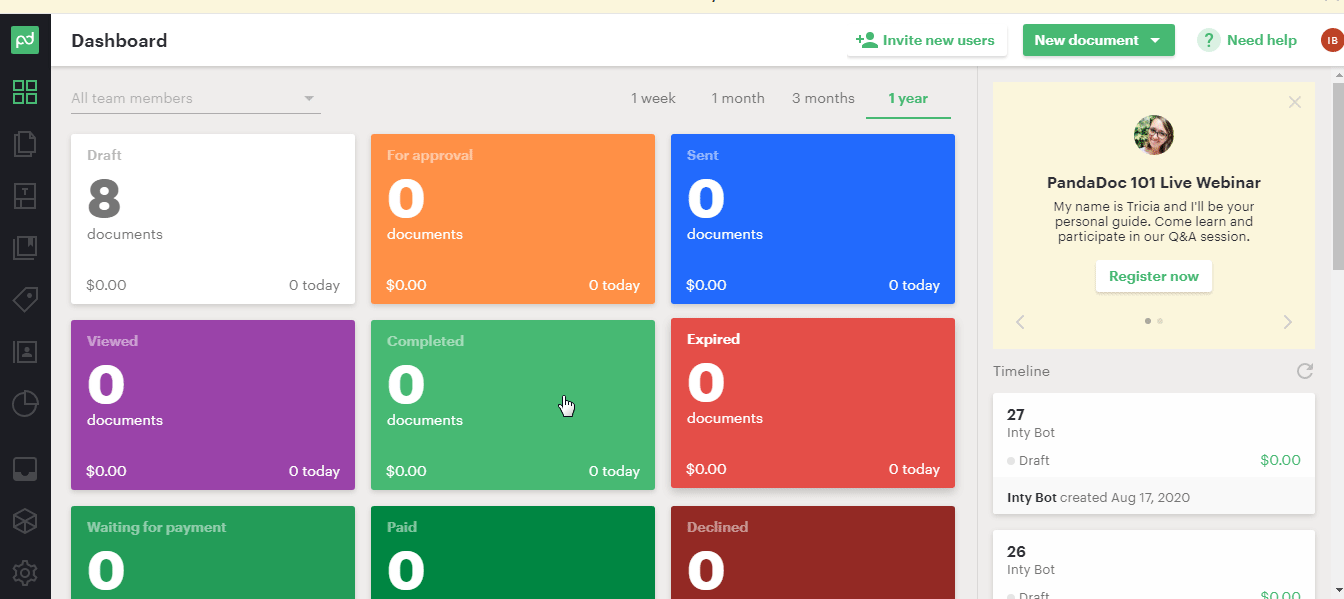
Task: Open the All team members dropdown
Action: 196,98
